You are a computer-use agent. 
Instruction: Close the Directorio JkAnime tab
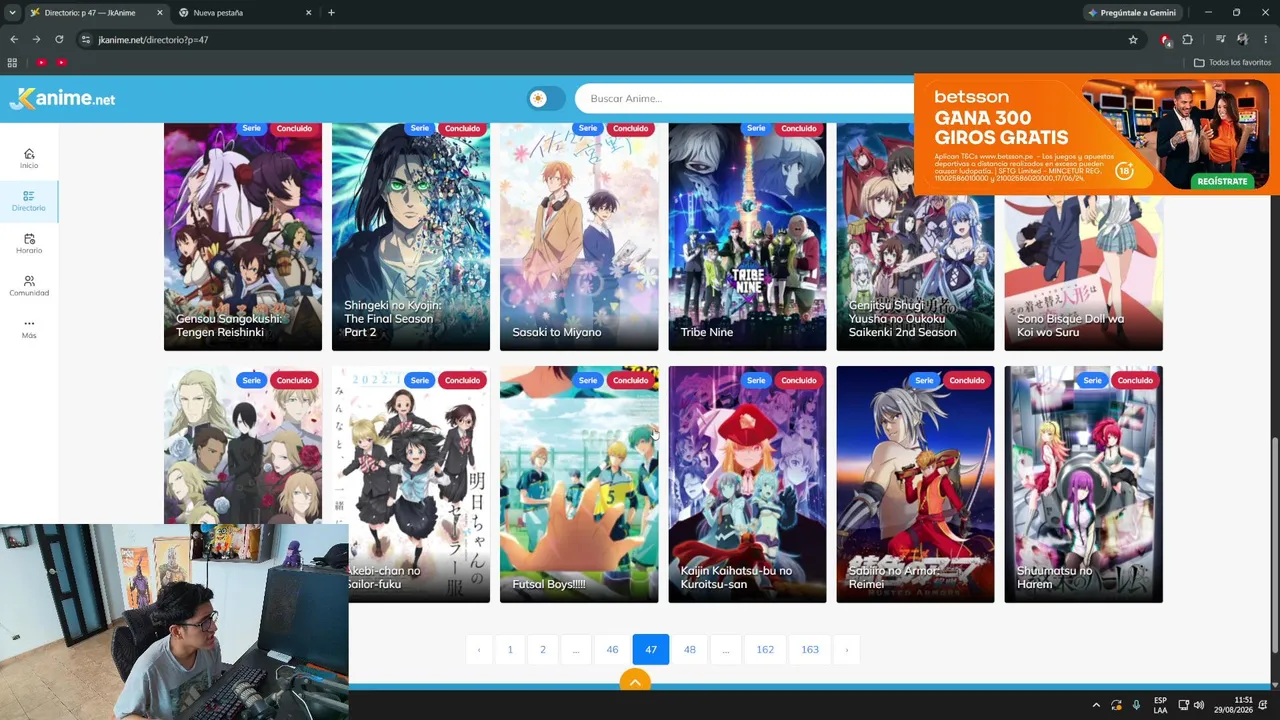tap(158, 13)
